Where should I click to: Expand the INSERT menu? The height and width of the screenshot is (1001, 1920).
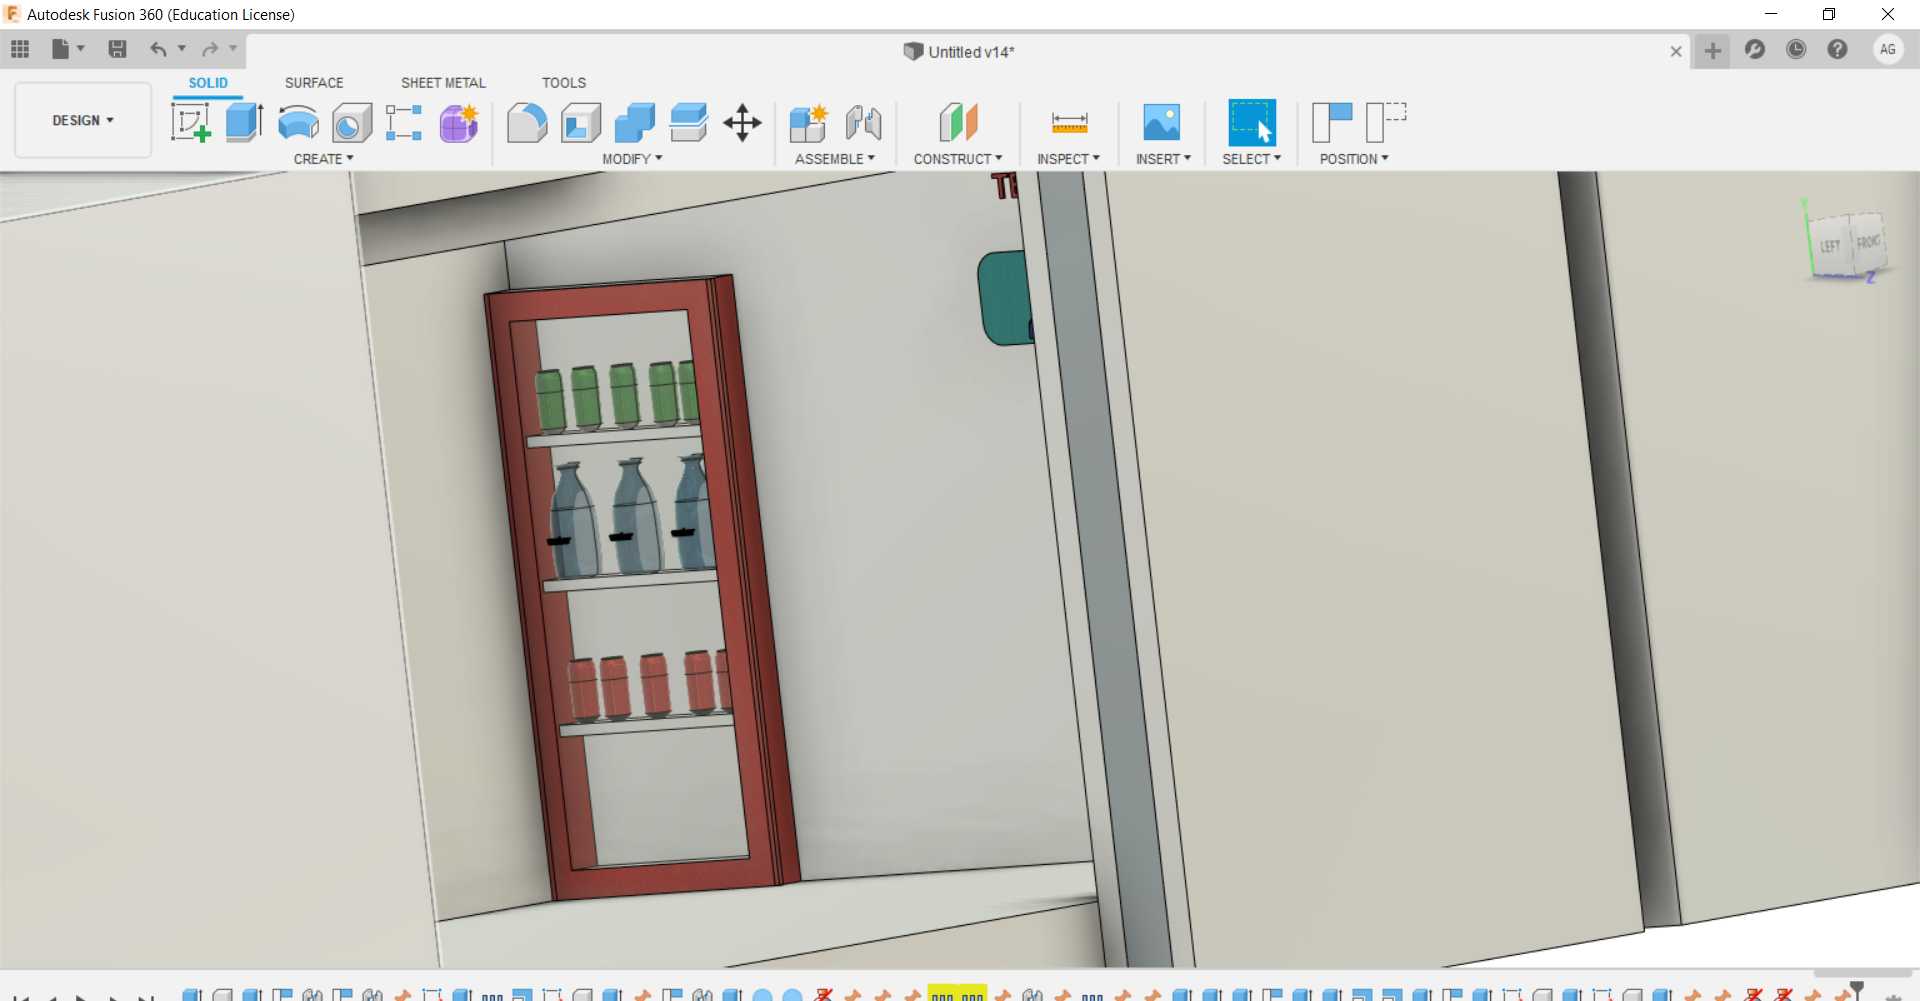tap(1163, 159)
